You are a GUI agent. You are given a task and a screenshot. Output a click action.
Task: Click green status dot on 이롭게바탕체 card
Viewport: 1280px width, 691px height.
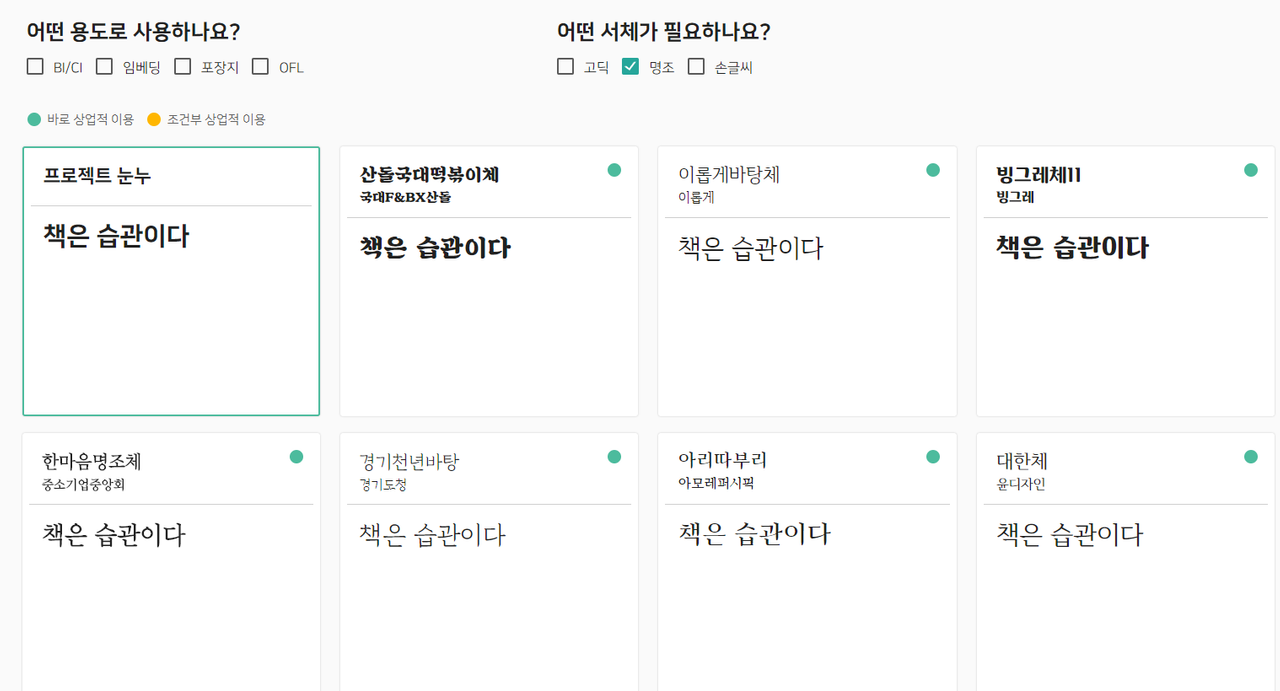click(x=933, y=170)
